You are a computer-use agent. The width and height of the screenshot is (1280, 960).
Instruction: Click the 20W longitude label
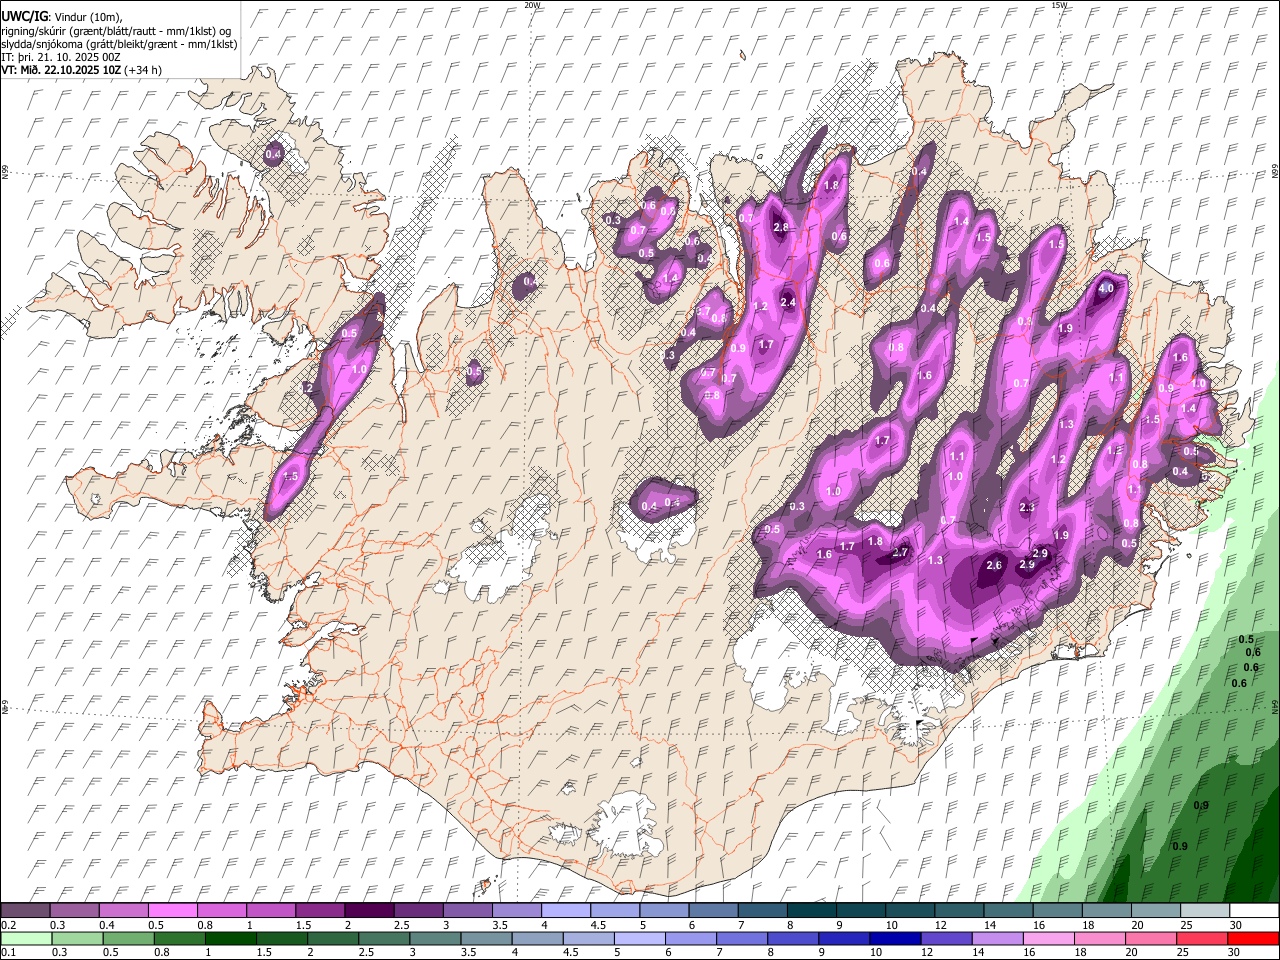point(532,5)
